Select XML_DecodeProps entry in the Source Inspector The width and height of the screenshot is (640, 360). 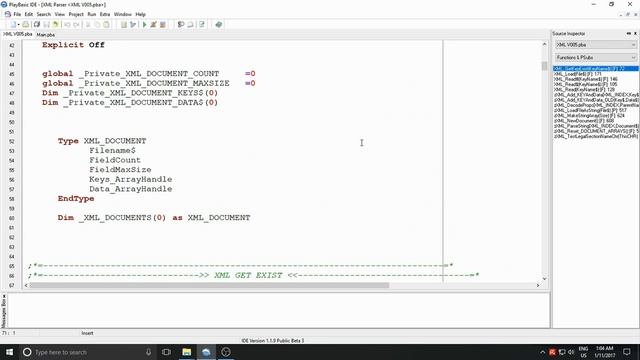(x=596, y=105)
